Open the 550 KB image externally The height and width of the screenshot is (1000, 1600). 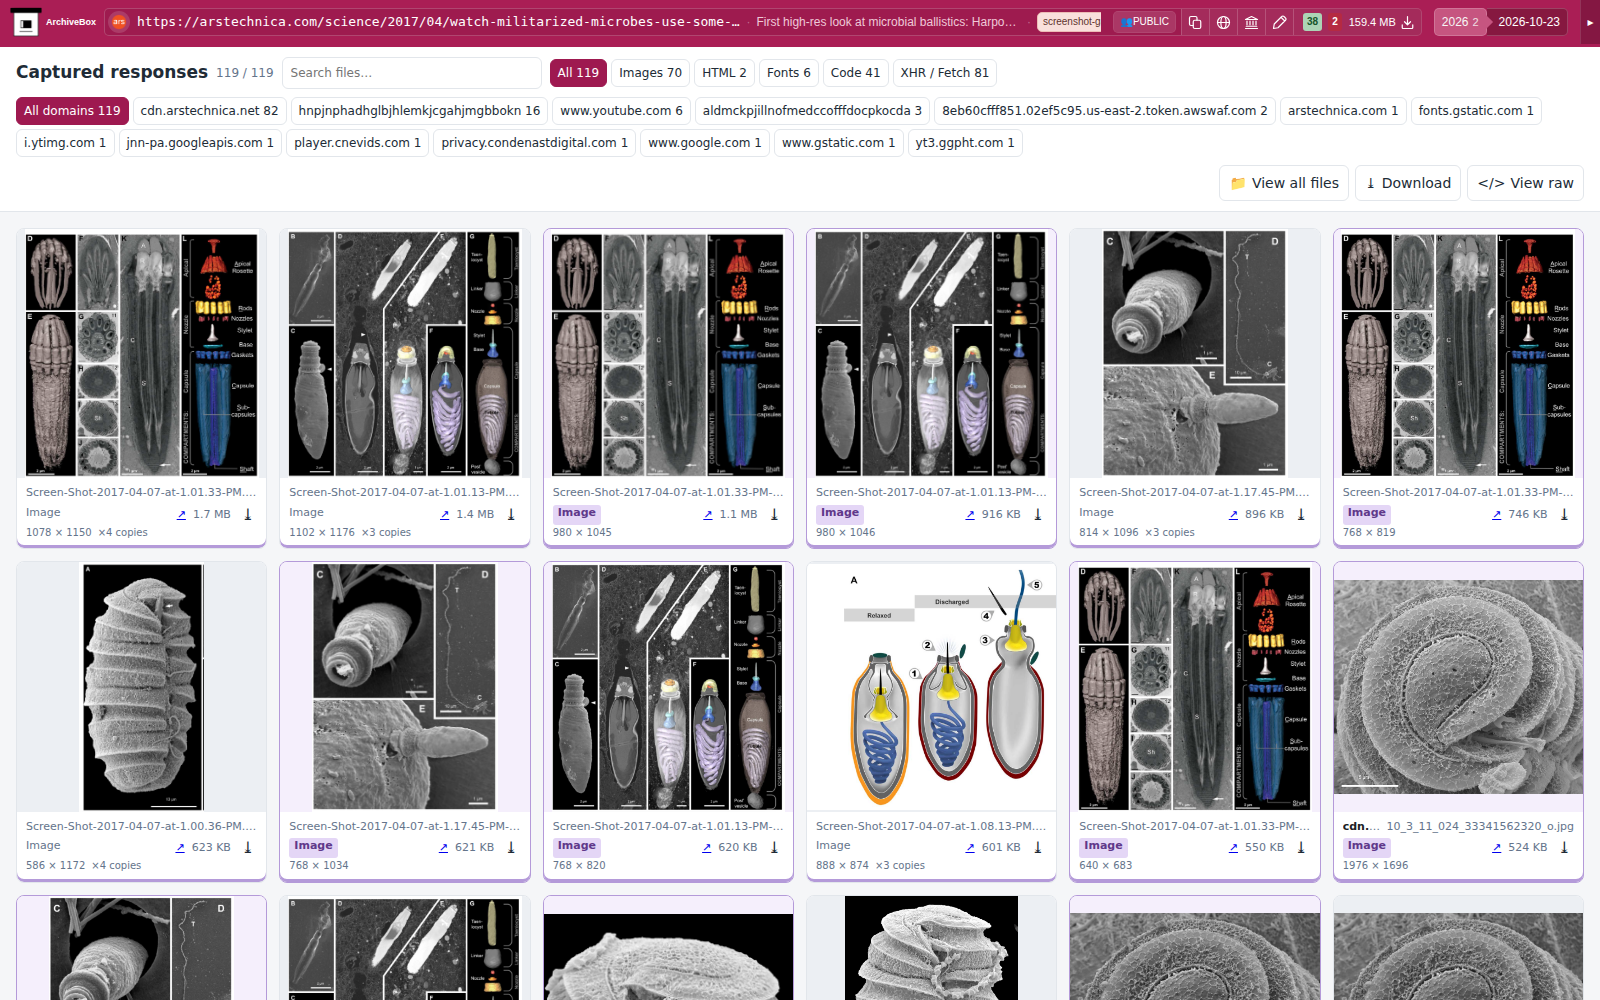pos(1233,848)
